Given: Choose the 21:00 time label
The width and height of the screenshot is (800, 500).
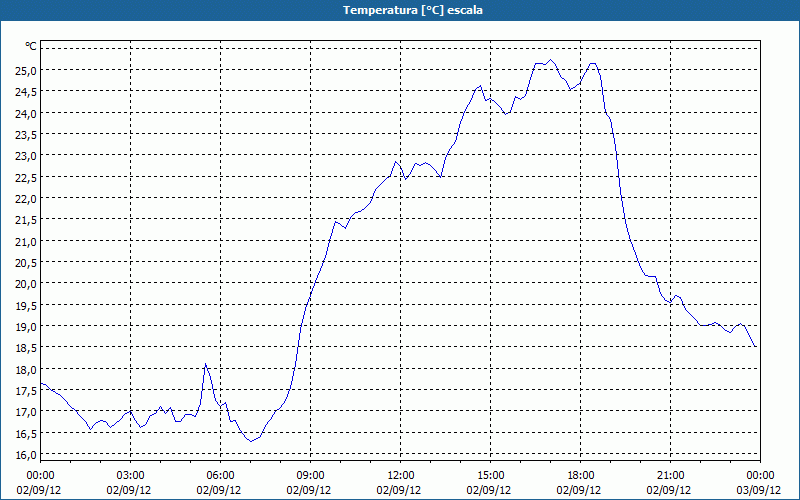Looking at the screenshot, I should tap(670, 476).
